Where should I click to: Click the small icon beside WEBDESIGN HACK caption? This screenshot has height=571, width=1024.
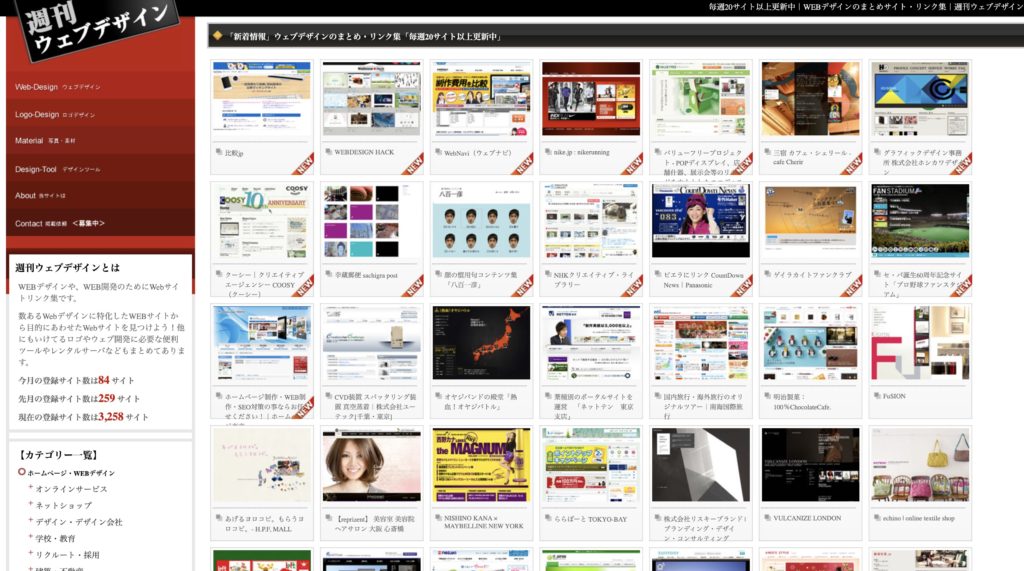(x=328, y=152)
